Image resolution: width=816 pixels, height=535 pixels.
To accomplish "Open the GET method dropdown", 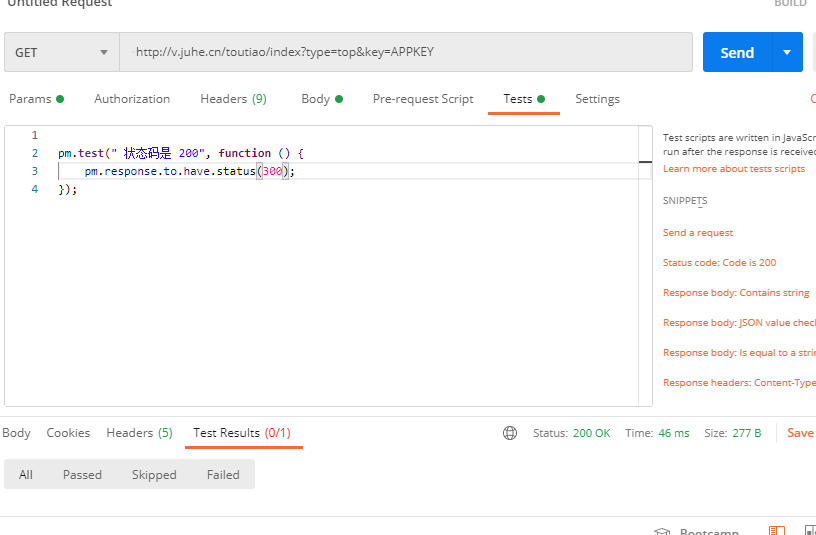I will click(x=62, y=52).
